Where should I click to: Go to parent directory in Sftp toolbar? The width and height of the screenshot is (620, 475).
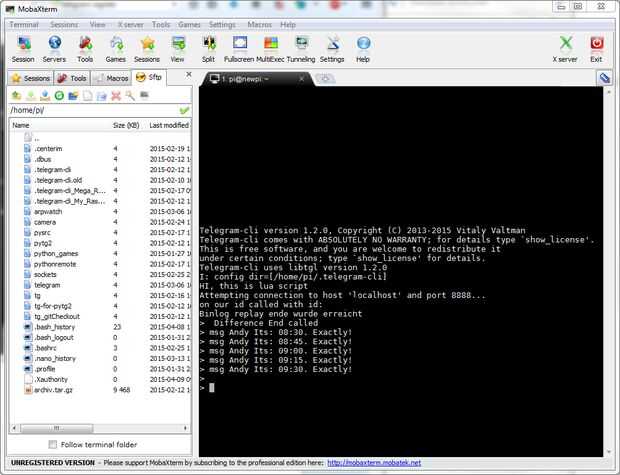pyautogui.click(x=16, y=95)
